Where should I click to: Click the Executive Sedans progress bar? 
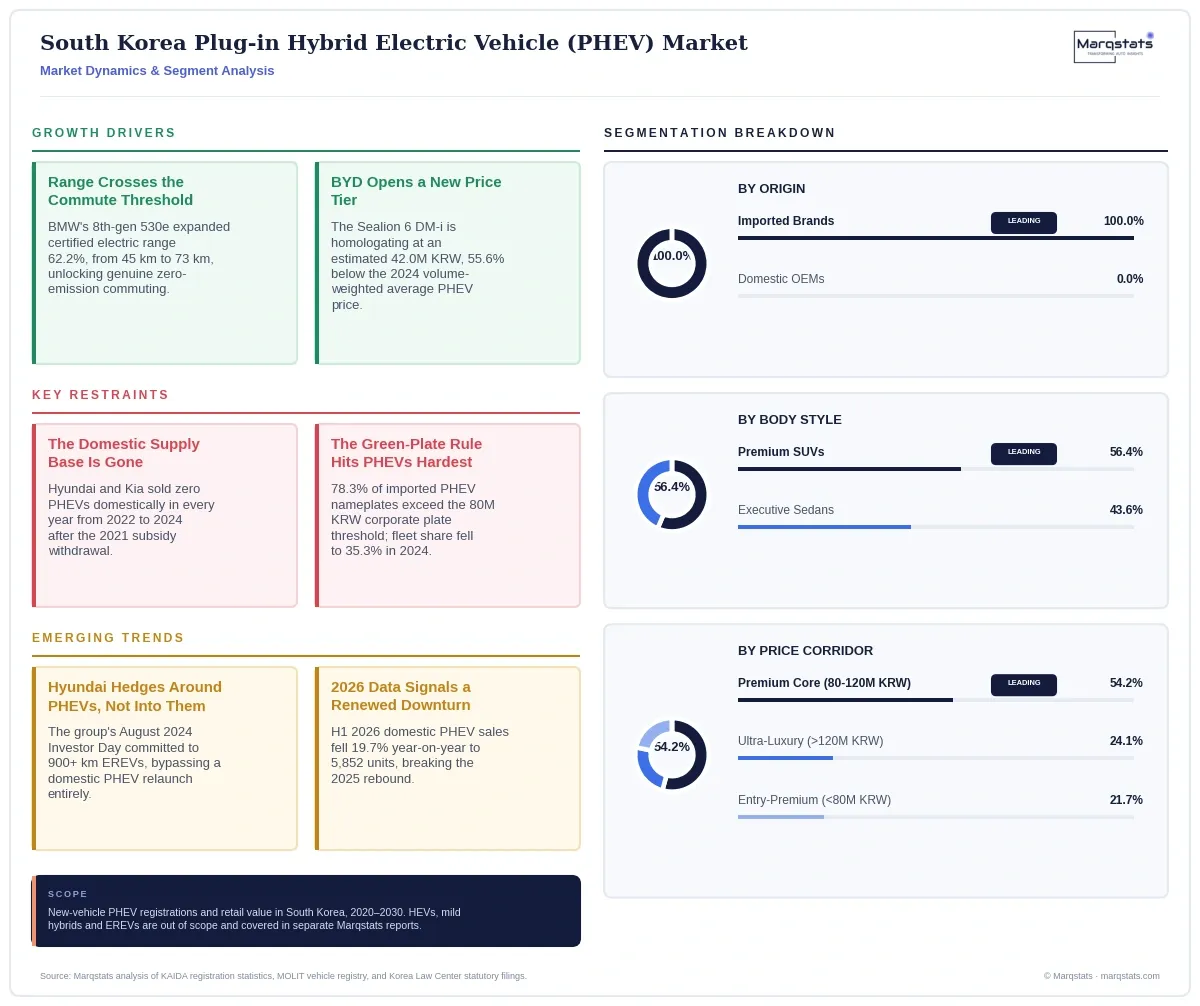coord(936,527)
